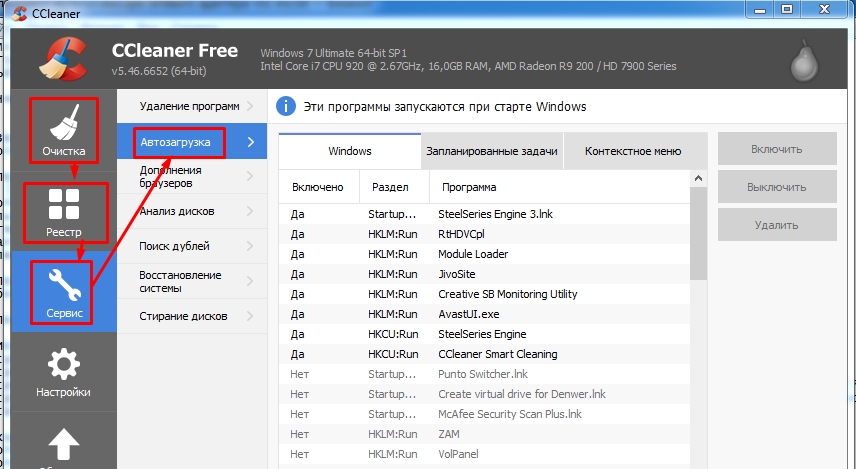Open the Удаление программ tools entry
The width and height of the screenshot is (856, 469).
pos(192,106)
